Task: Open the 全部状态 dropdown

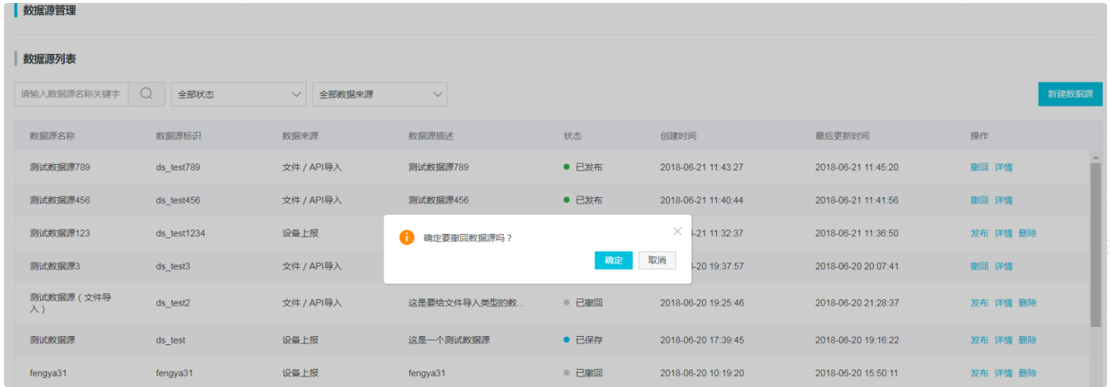Action: (238, 94)
